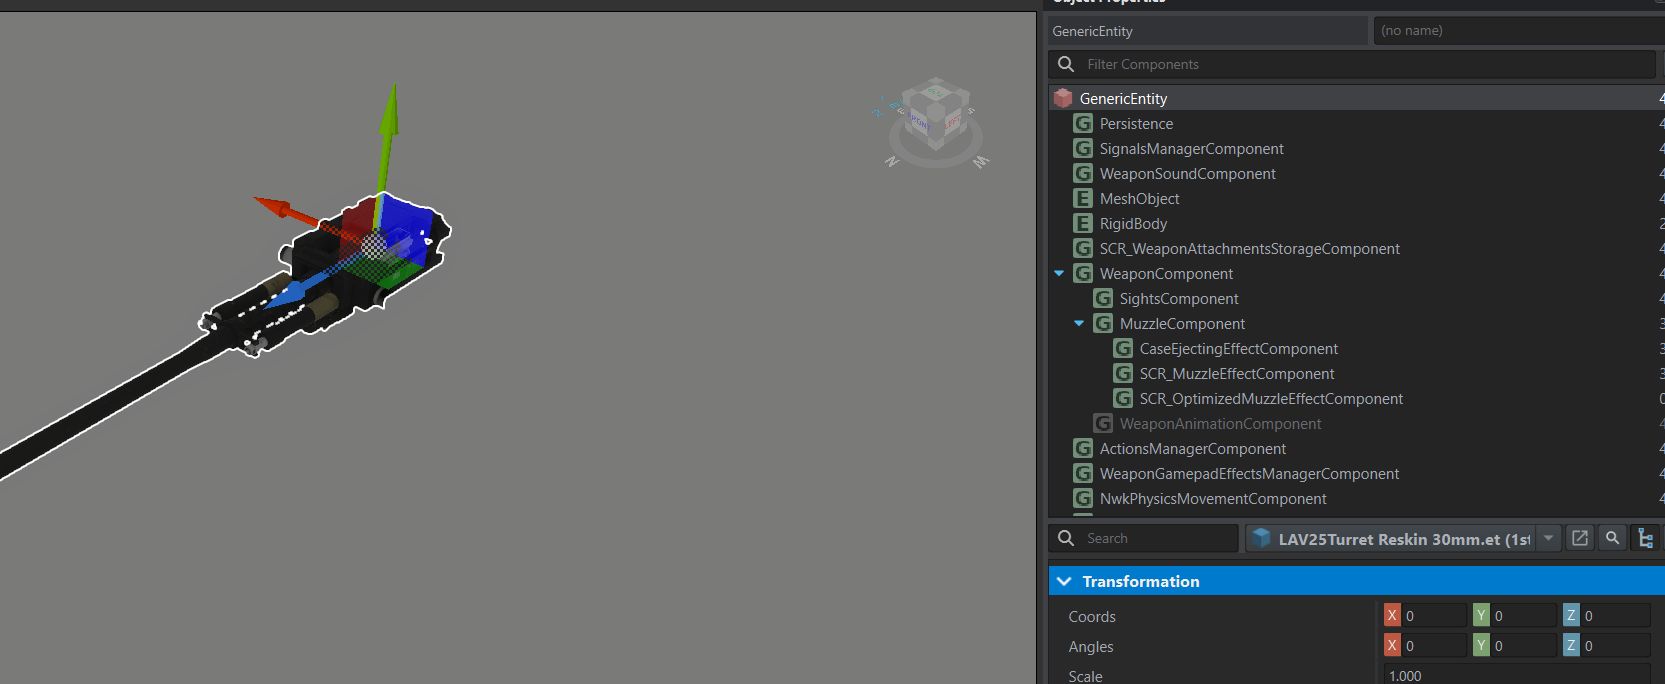
Task: Select the RigidBody component
Action: point(1133,223)
